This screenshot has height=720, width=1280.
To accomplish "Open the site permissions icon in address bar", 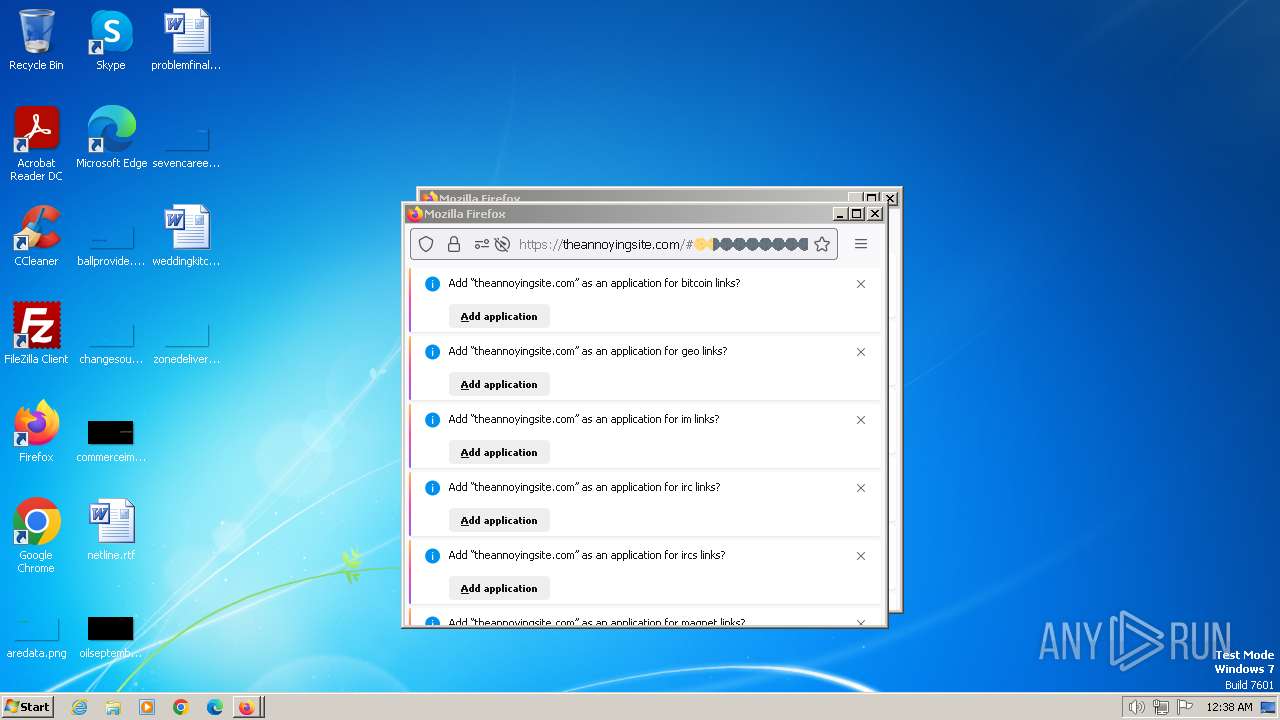I will click(x=481, y=244).
